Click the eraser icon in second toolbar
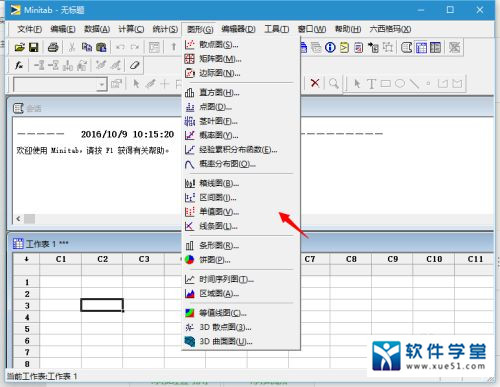This screenshot has height=387, width=500. point(134,65)
